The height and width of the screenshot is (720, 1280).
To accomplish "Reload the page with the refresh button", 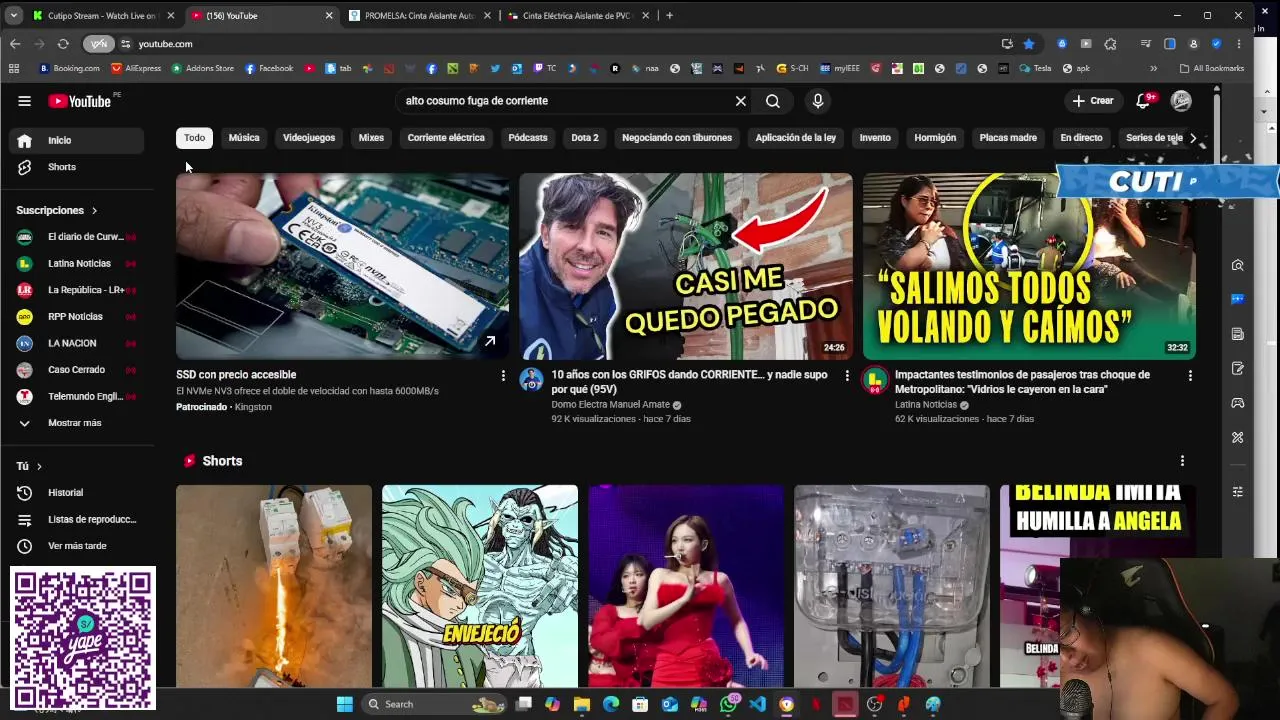I will pyautogui.click(x=63, y=44).
